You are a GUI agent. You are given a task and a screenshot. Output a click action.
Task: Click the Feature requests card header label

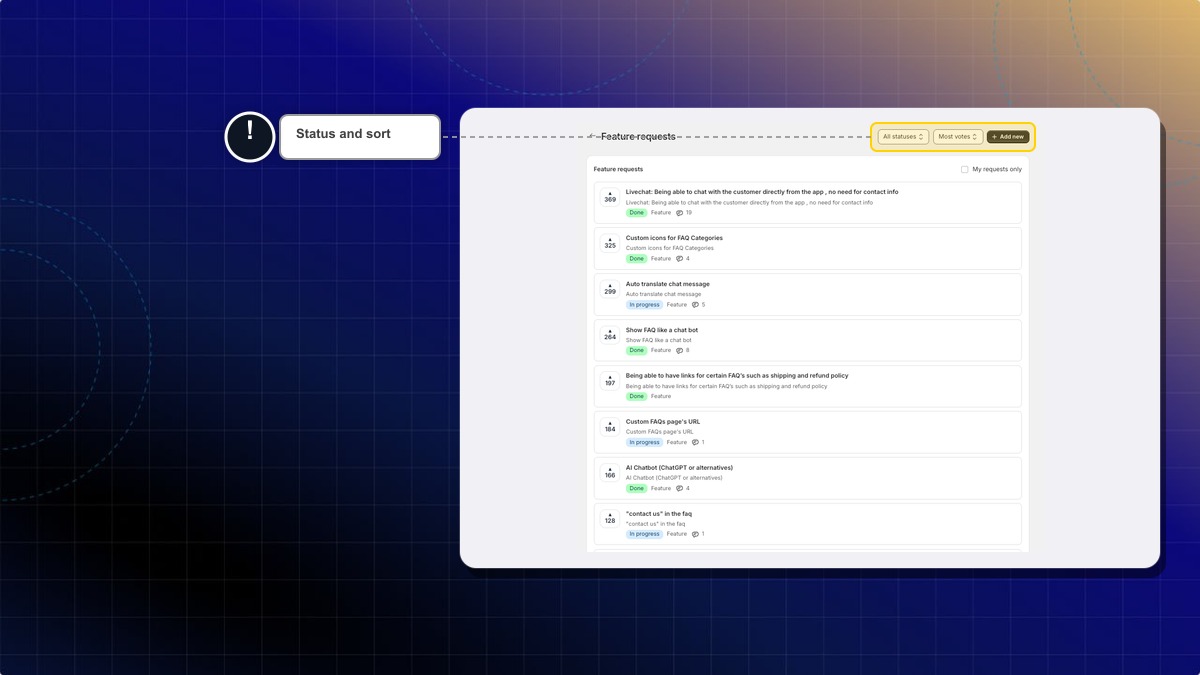618,170
